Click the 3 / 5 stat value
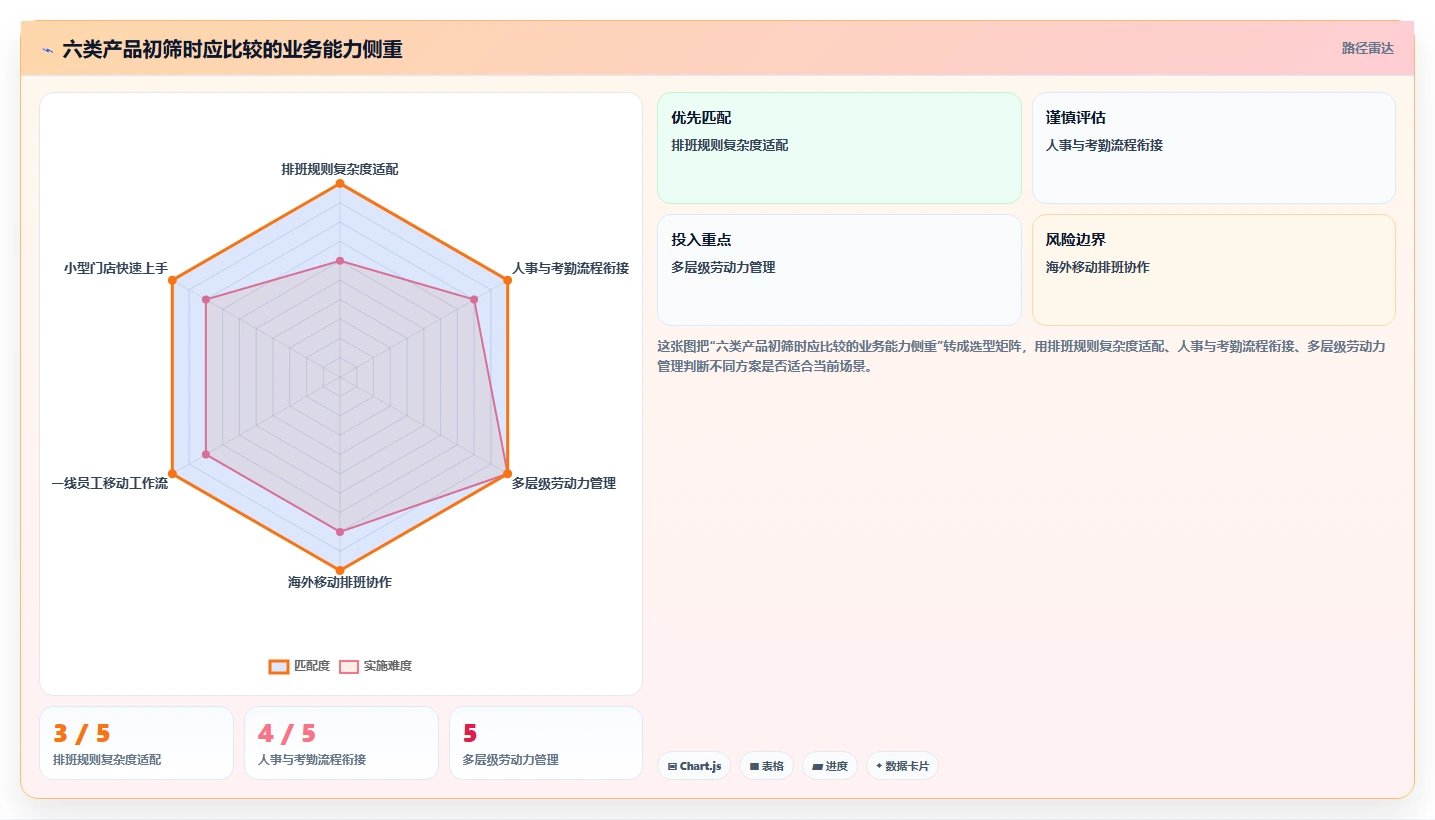Image resolution: width=1435 pixels, height=820 pixels. click(82, 734)
